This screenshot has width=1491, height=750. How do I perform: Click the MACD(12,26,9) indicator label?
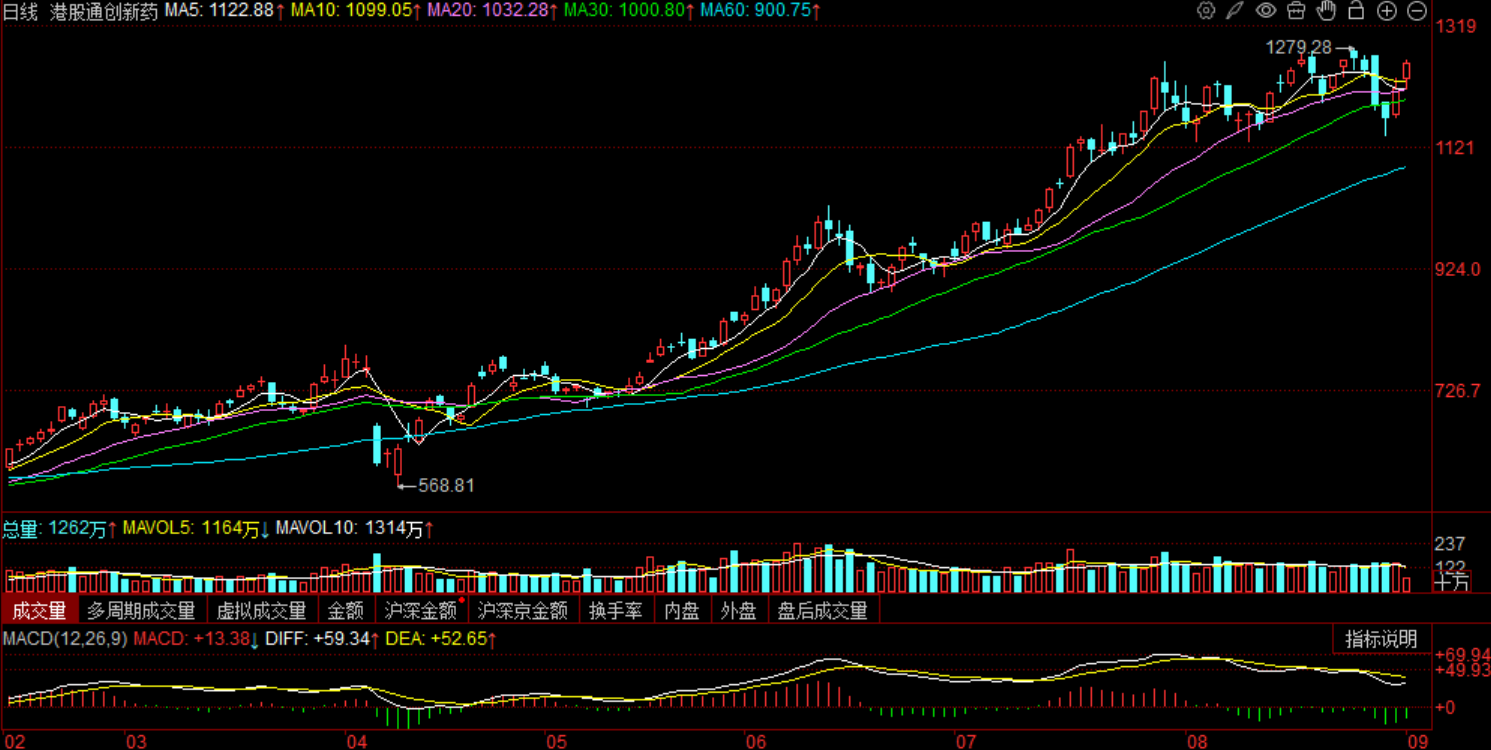click(65, 638)
